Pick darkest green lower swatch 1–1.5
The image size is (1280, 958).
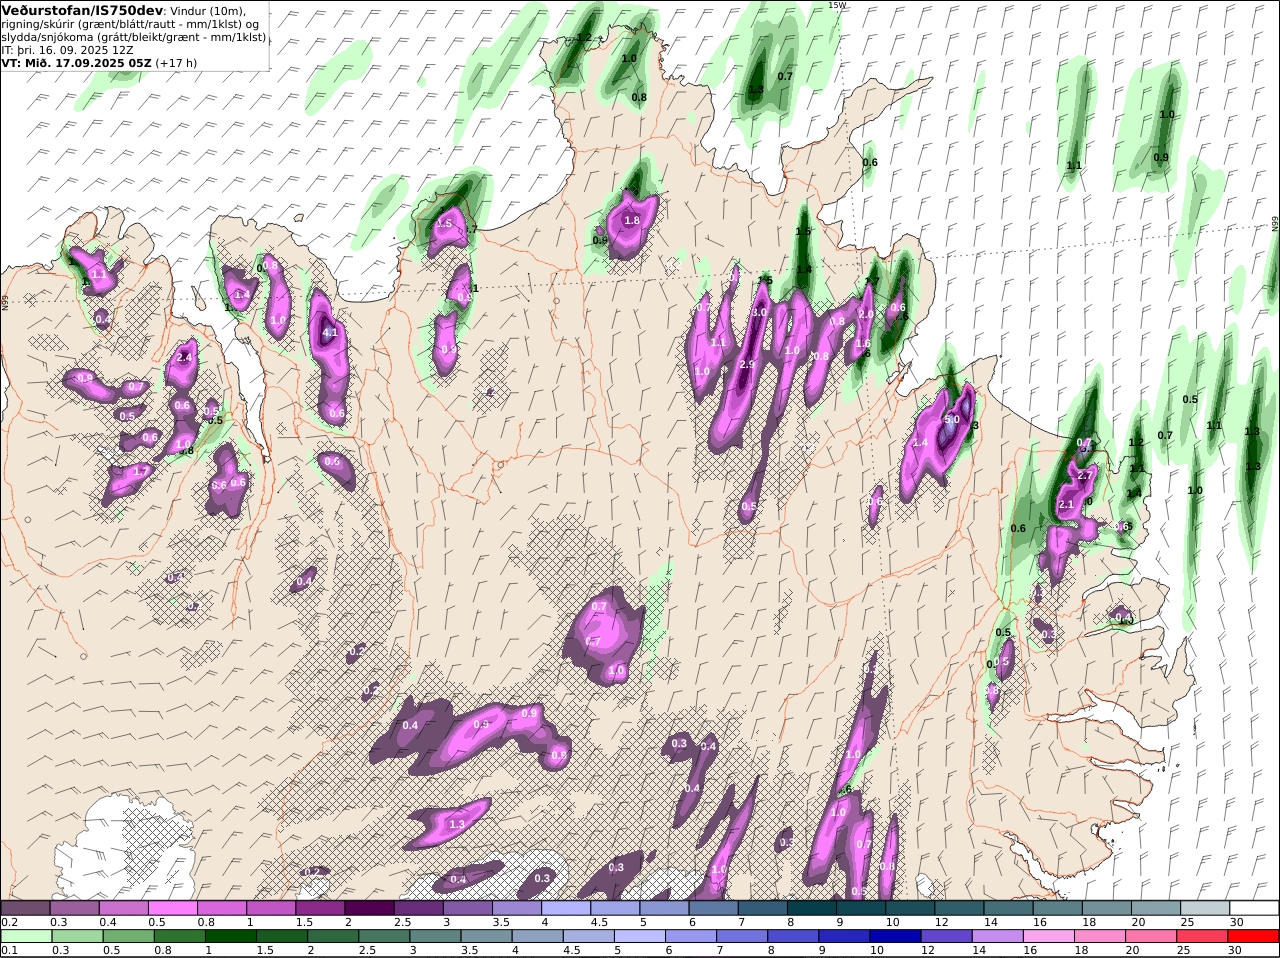231,937
